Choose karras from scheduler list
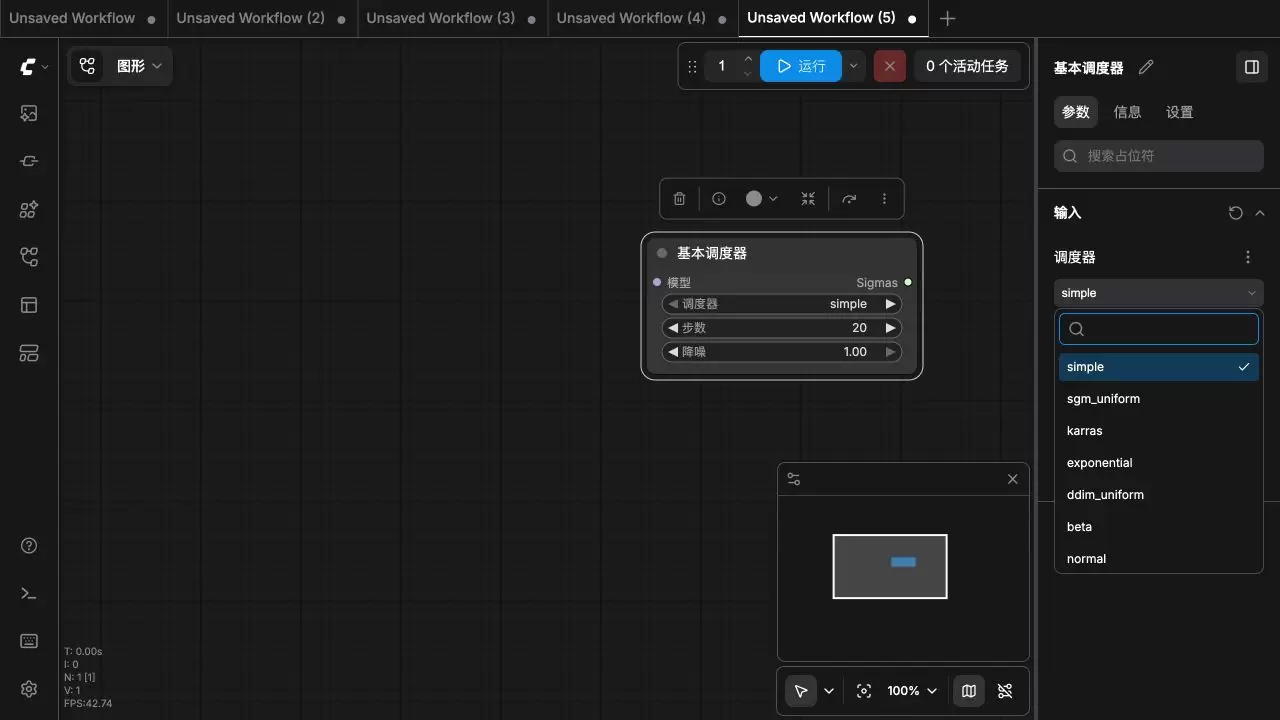Screen dimensions: 1280x720 pos(1159,431)
